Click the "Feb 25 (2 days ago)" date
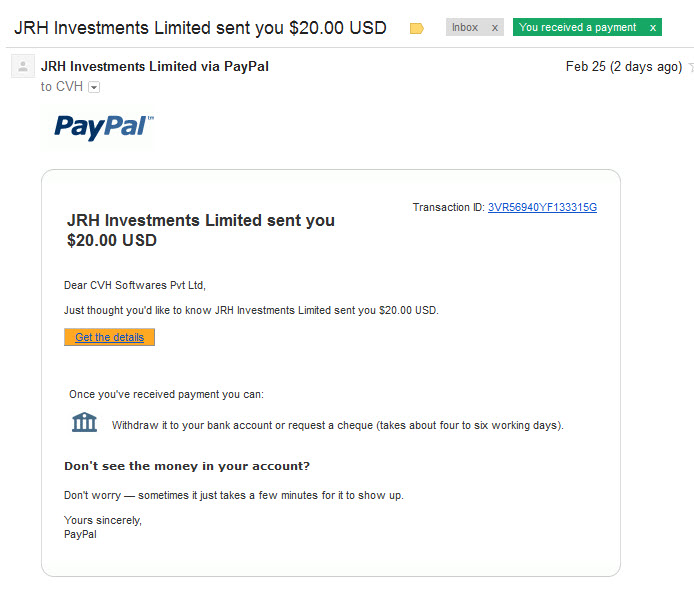The image size is (694, 599). click(x=624, y=66)
